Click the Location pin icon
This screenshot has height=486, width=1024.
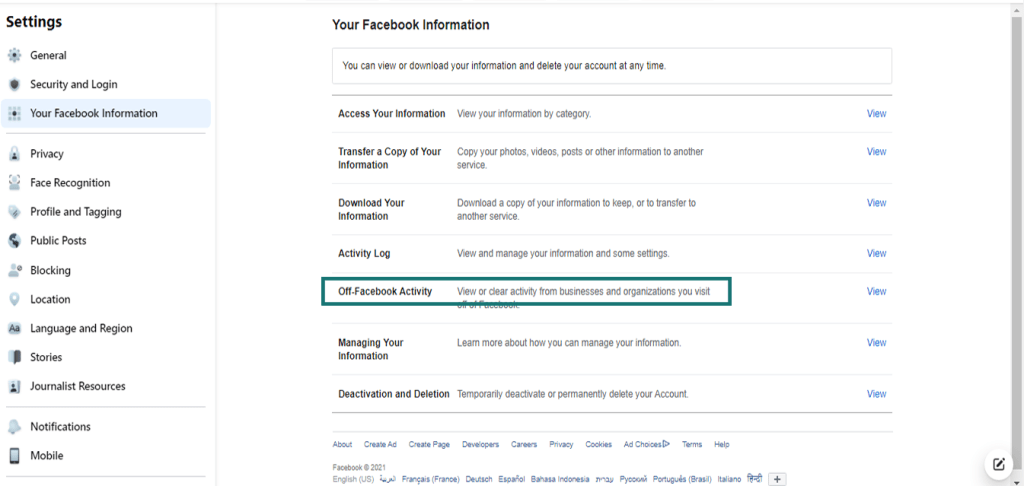point(14,299)
